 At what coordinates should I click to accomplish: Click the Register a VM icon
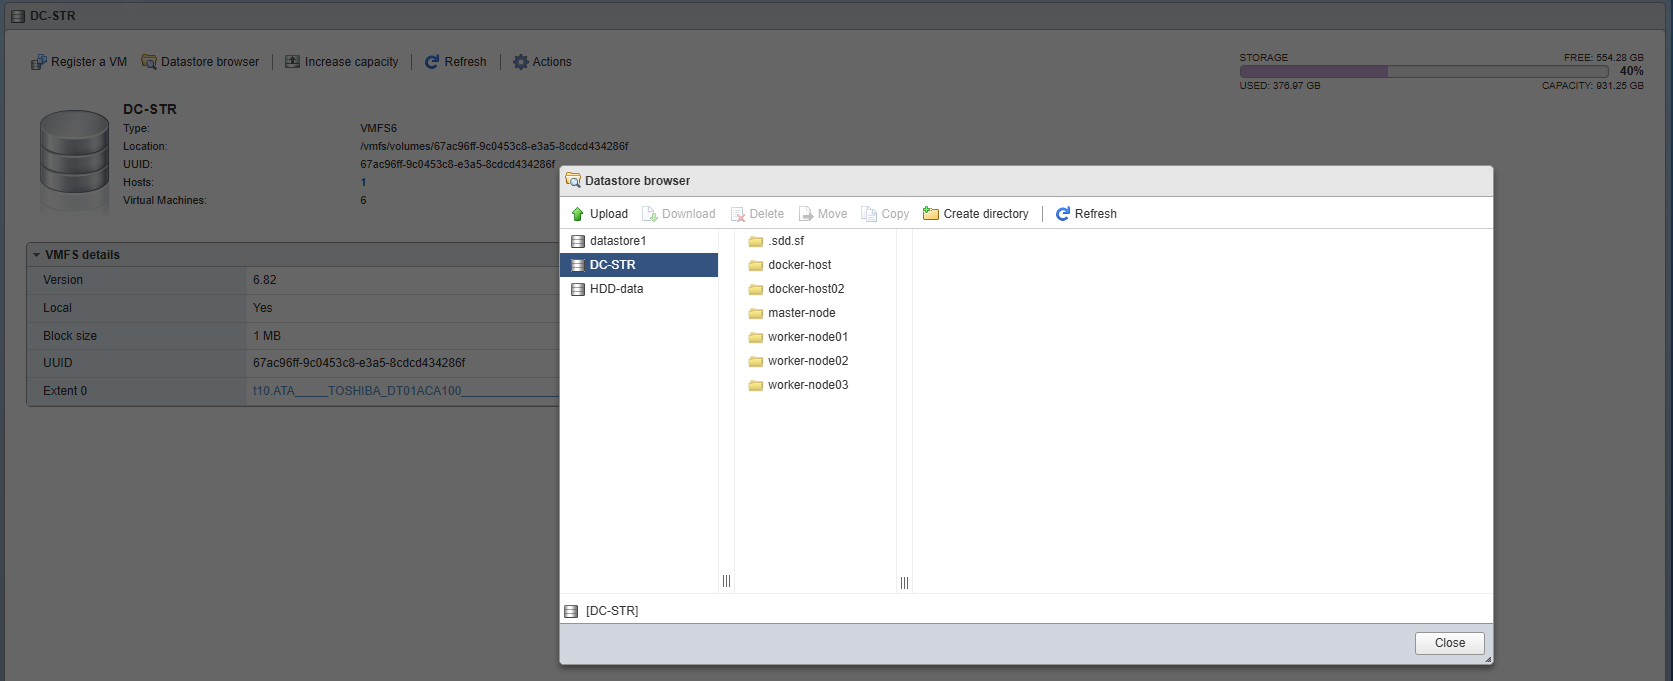coord(39,62)
